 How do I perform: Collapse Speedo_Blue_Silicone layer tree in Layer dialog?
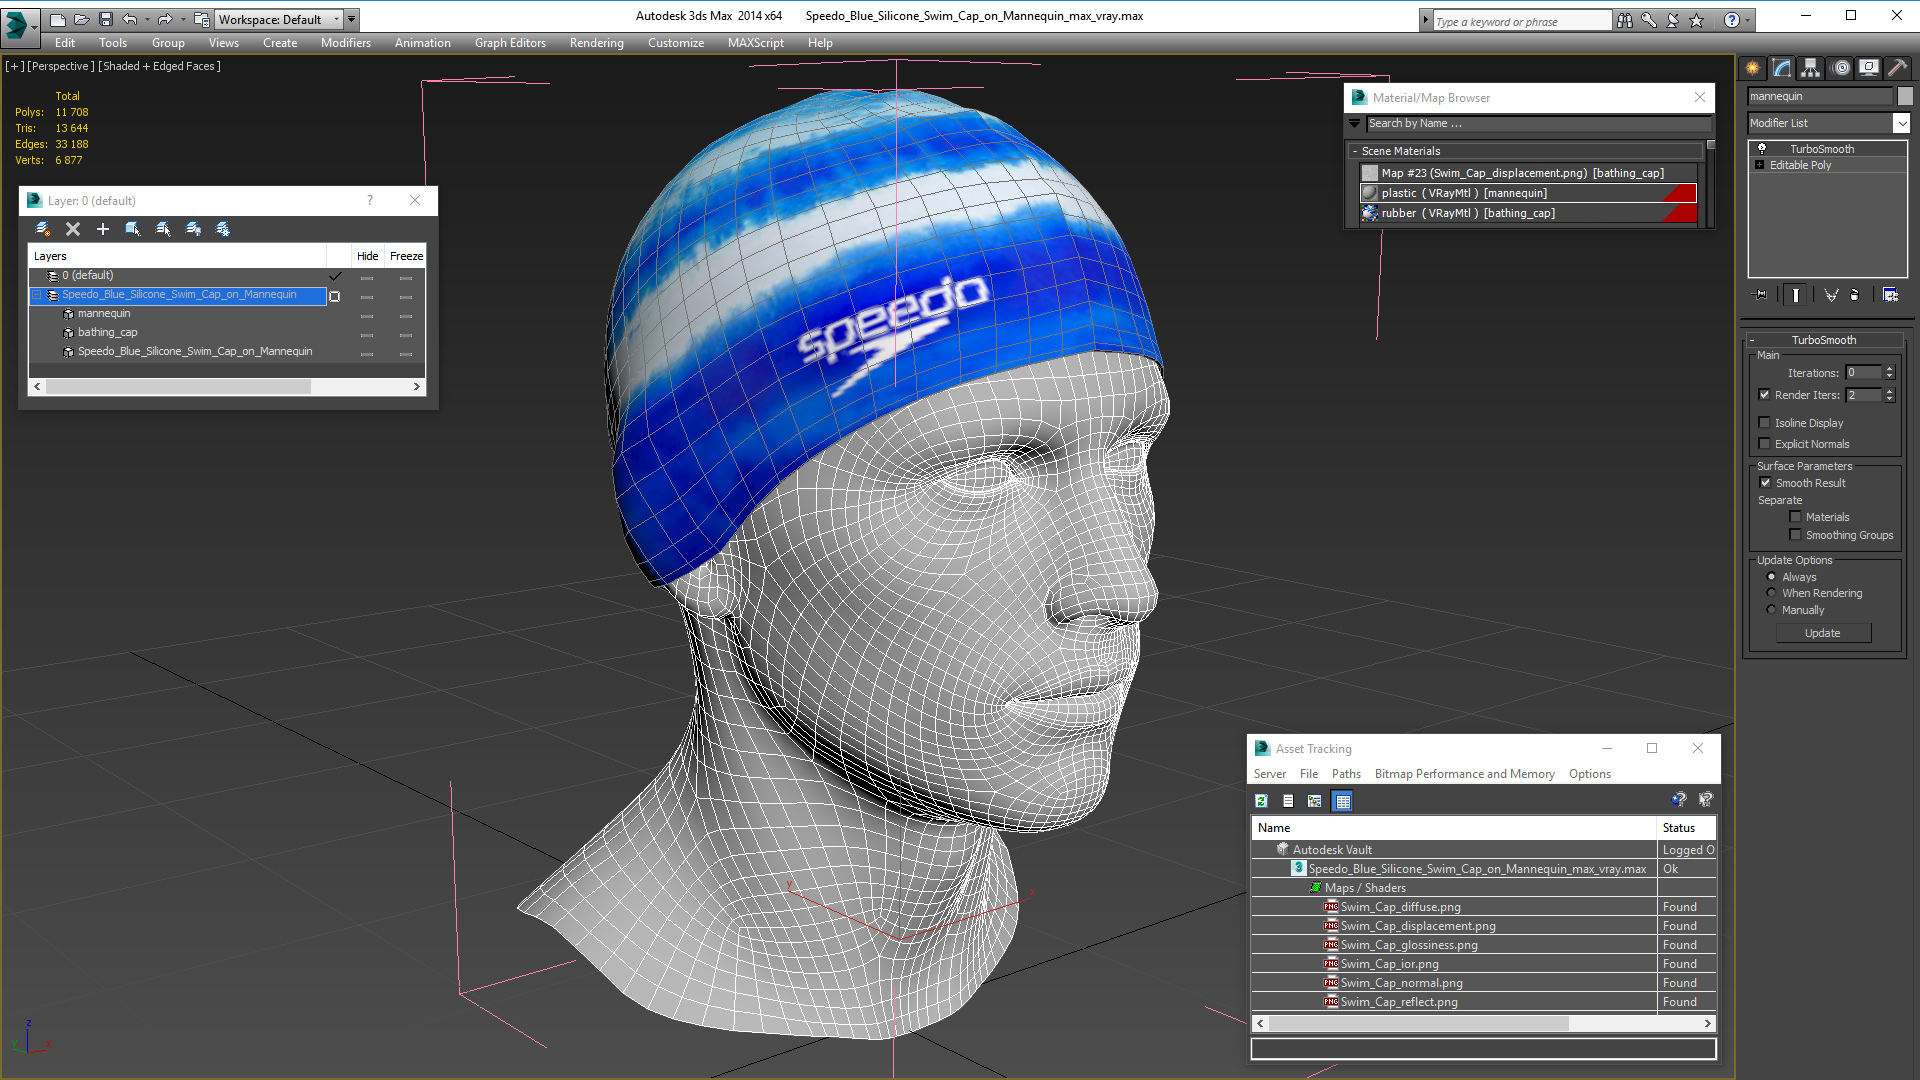pyautogui.click(x=37, y=295)
